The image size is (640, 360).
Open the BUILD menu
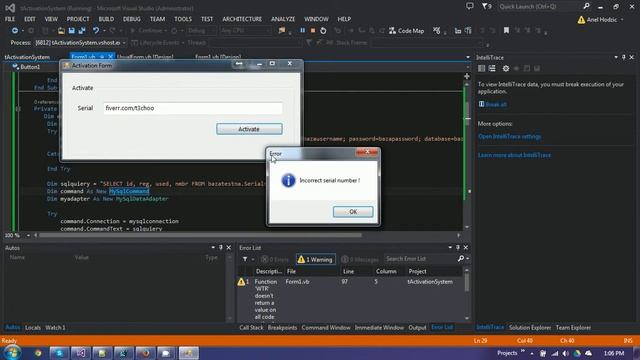[106, 19]
